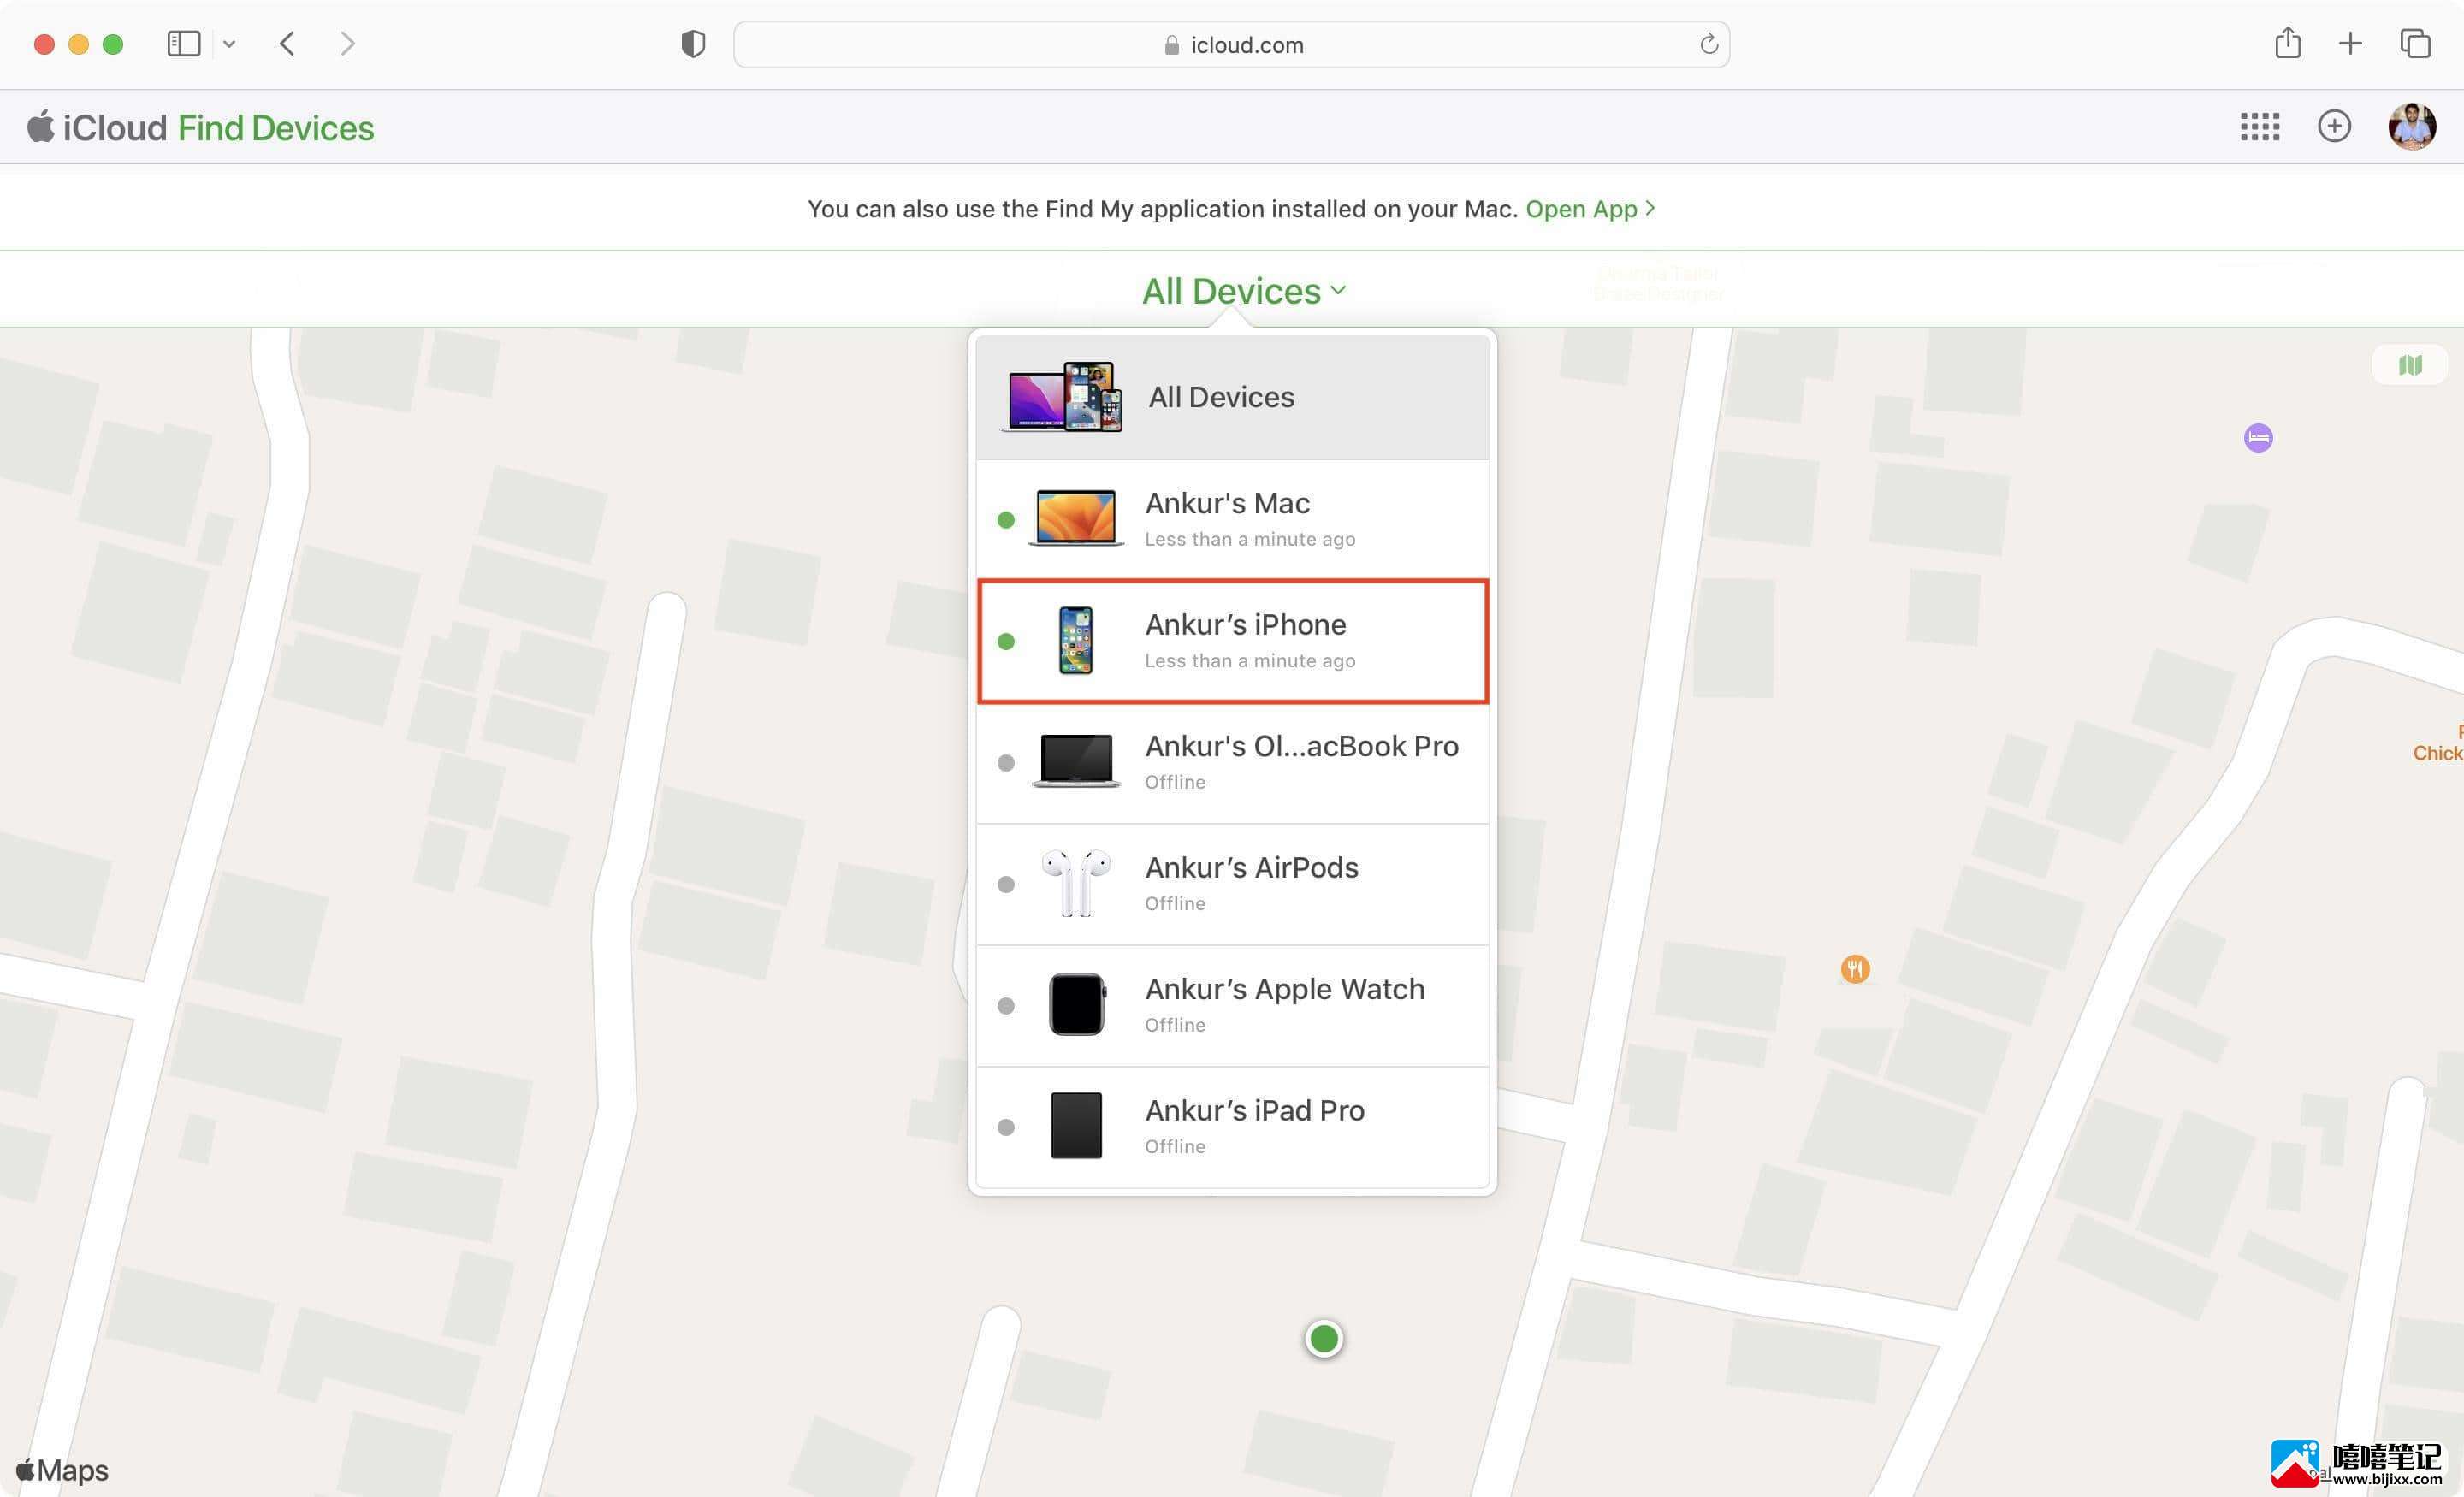Select Ankur's iPad Pro device
The width and height of the screenshot is (2464, 1497).
click(x=1232, y=1127)
